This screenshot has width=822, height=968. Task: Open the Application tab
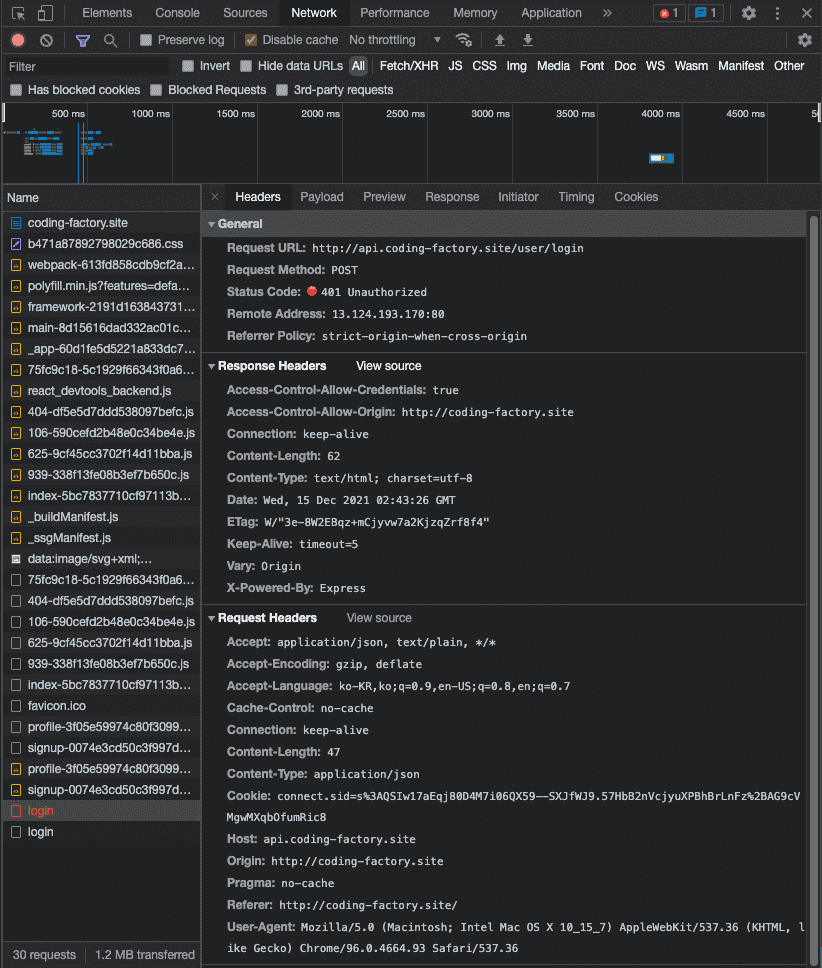click(551, 13)
